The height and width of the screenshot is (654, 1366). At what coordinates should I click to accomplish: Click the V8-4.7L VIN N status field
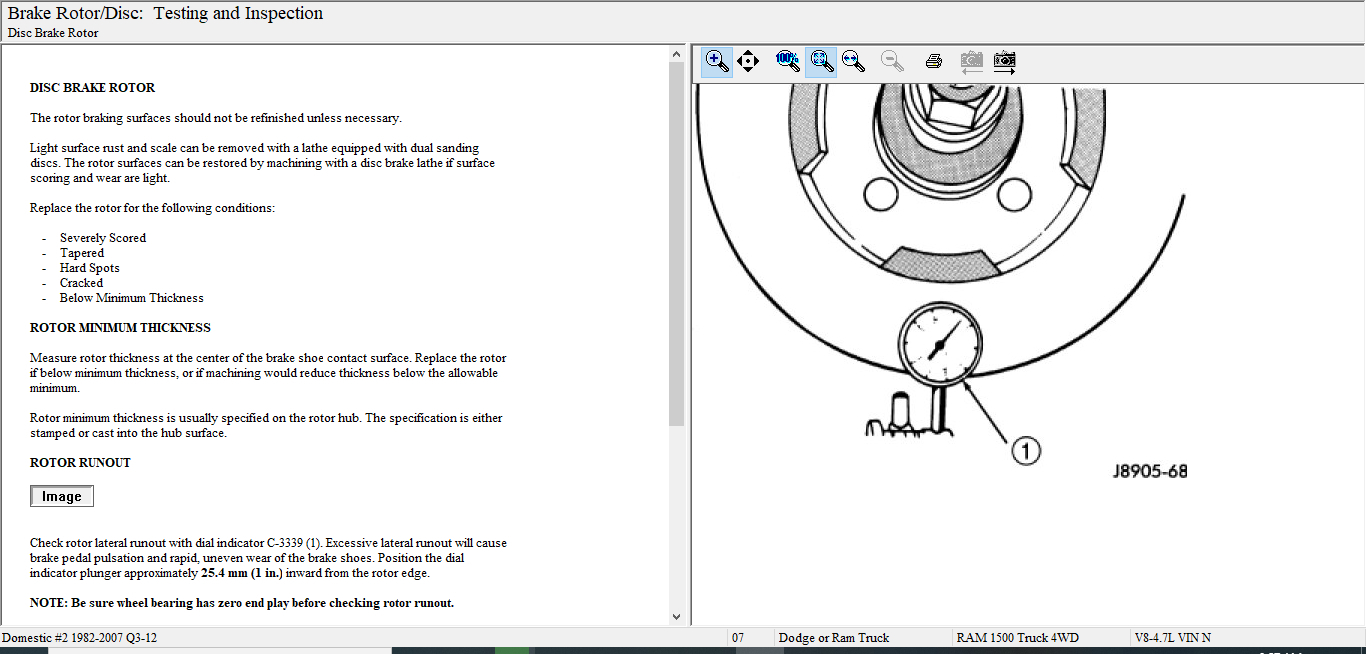pyautogui.click(x=1173, y=638)
